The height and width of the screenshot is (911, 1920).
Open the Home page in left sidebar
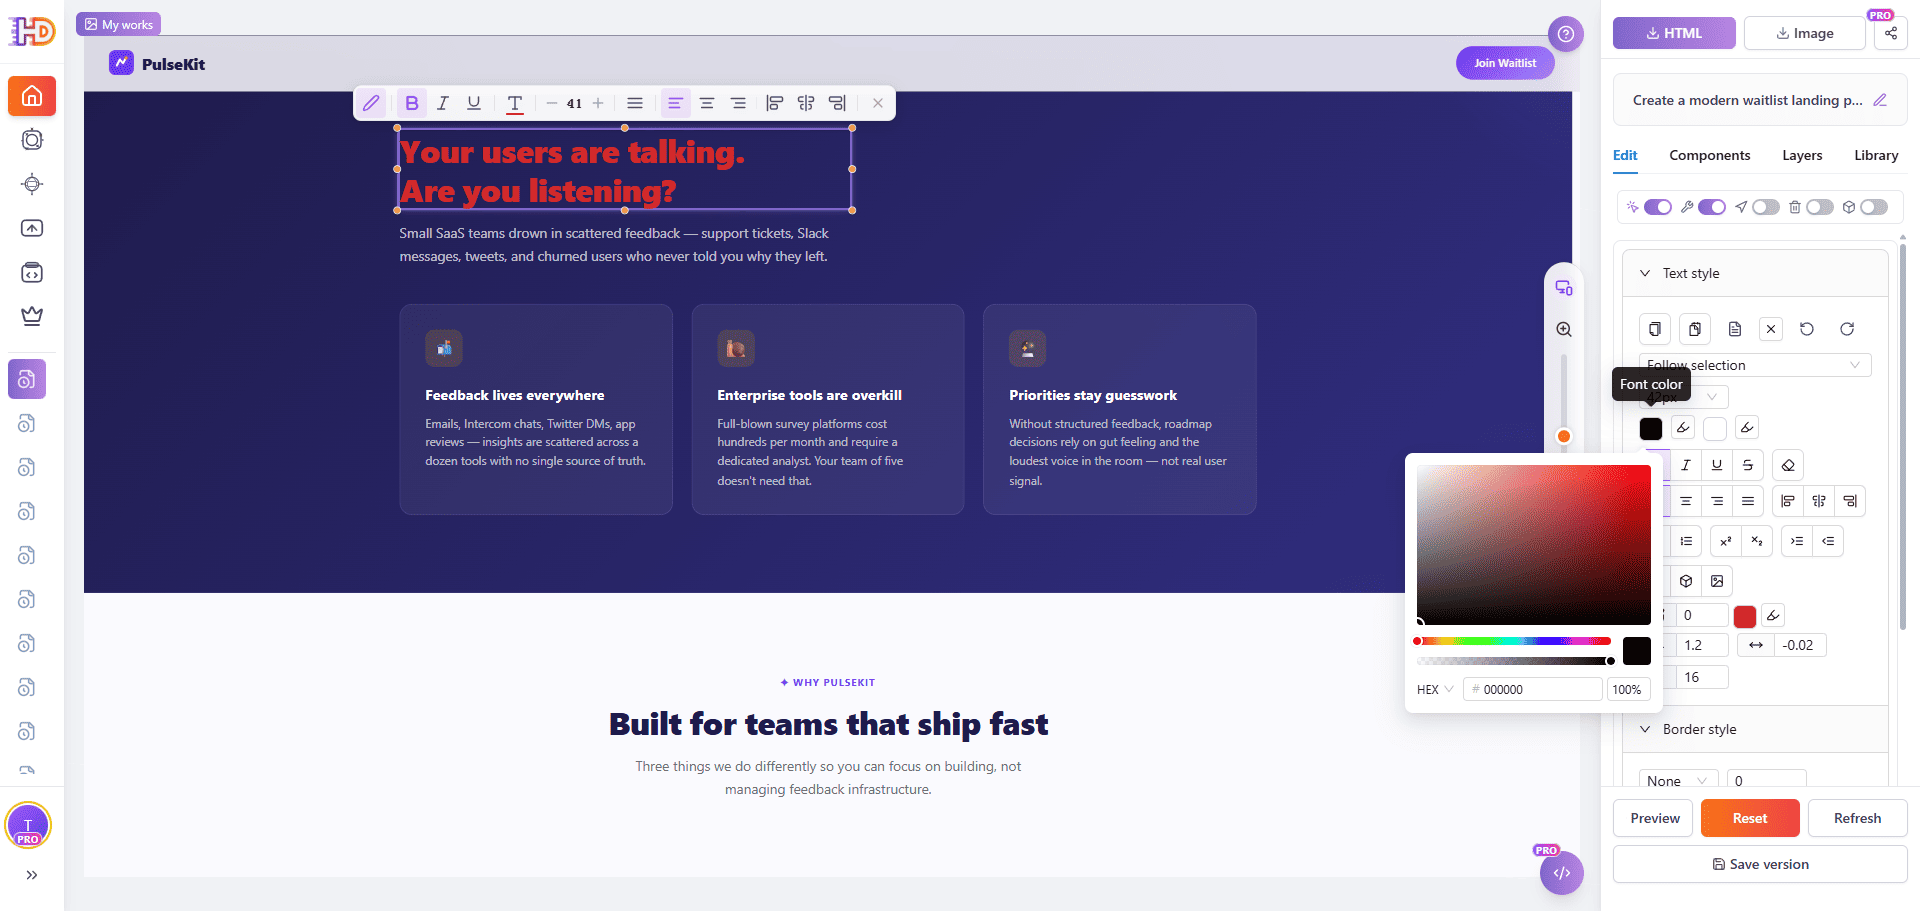[32, 96]
